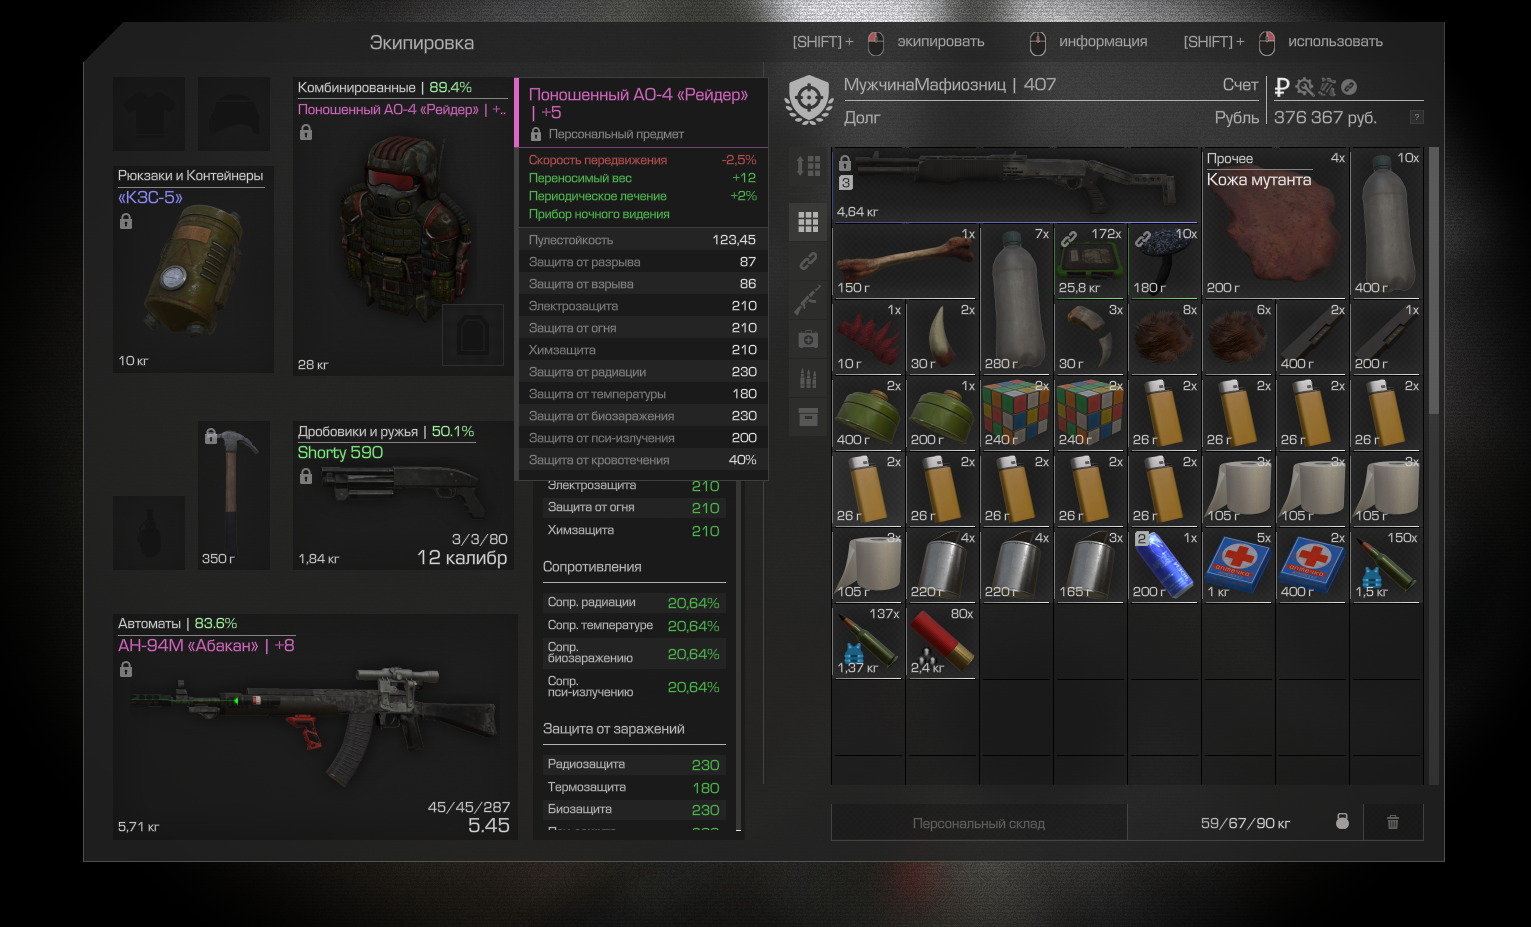1531x927 pixels.
Task: Click the character stats panel scrollbar
Action: 738,655
